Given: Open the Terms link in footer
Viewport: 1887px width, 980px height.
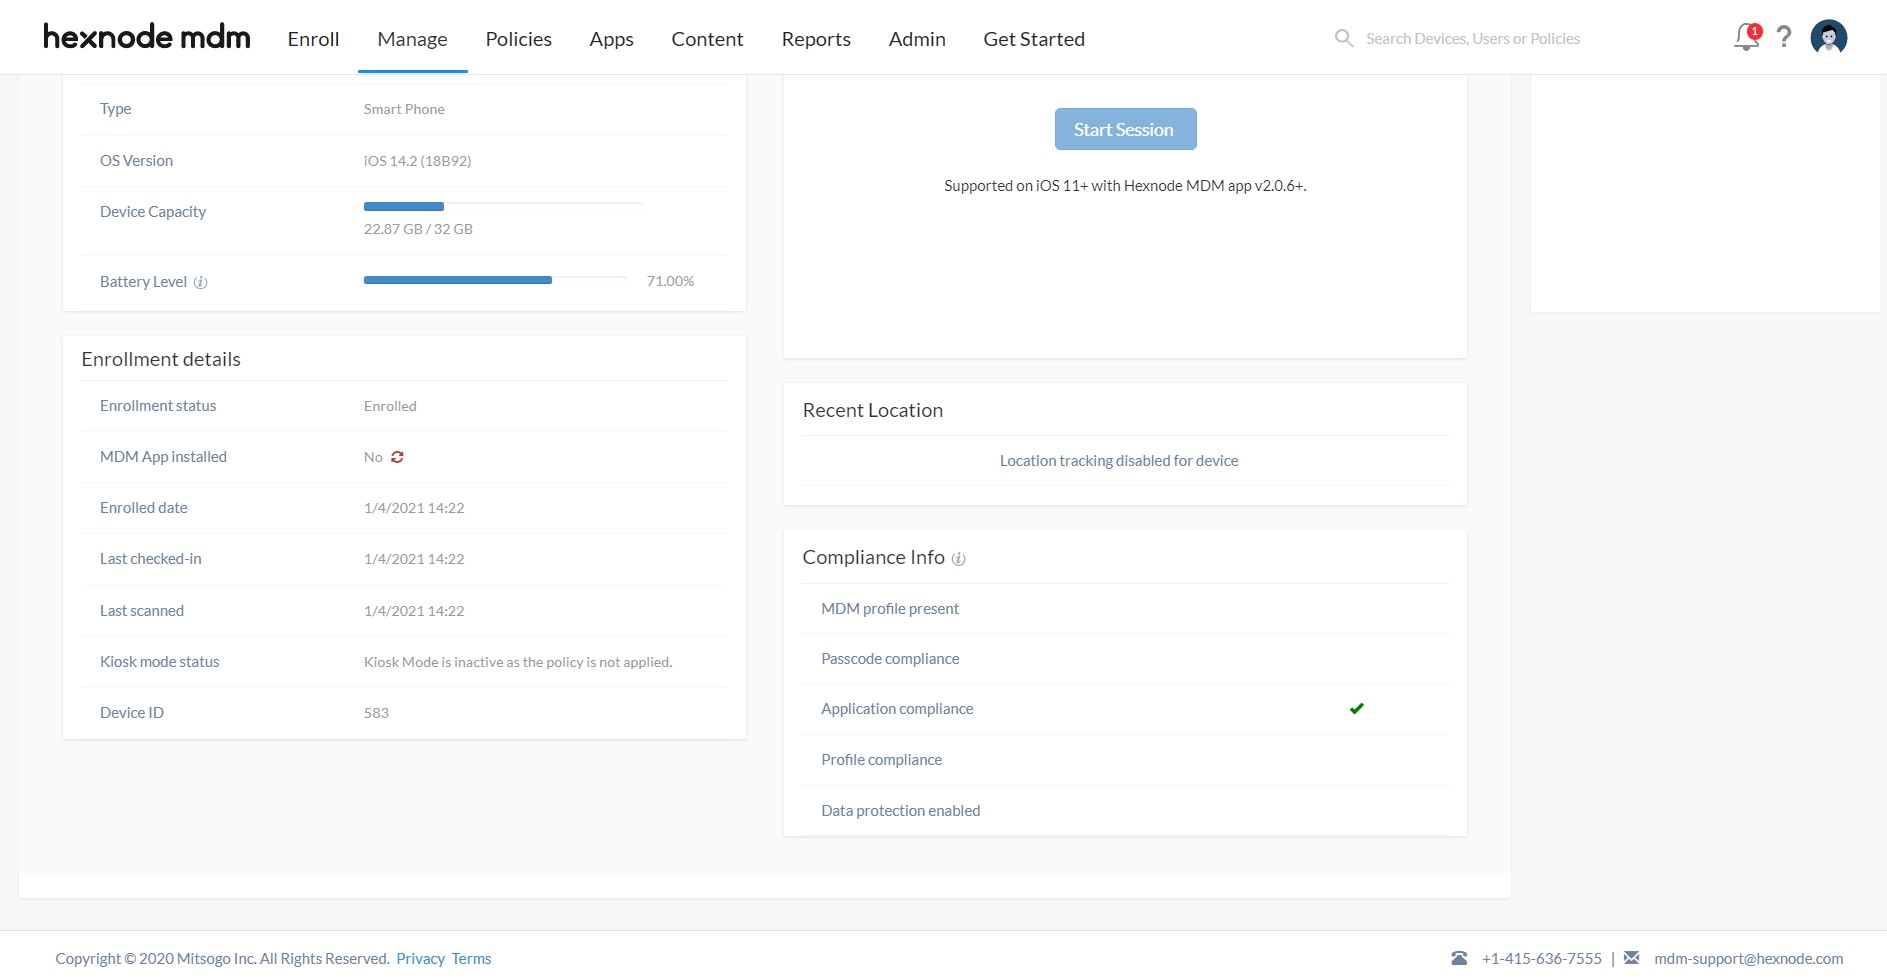Looking at the screenshot, I should [471, 958].
